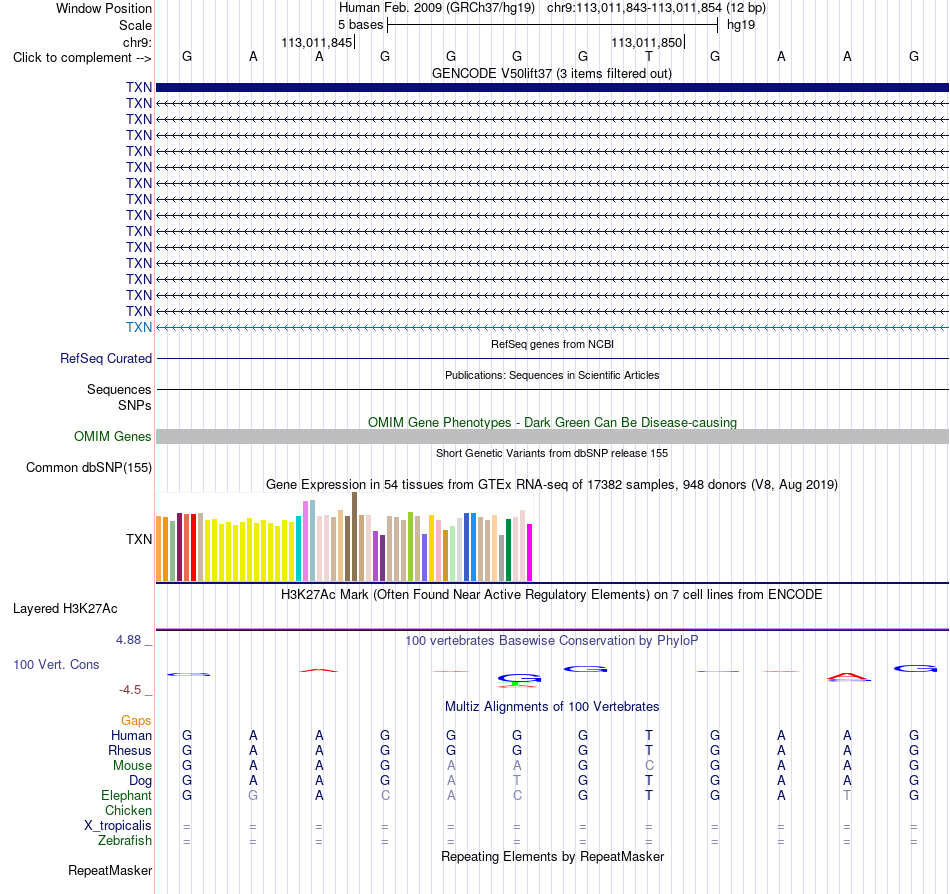Click the RepeatMasker track label
Viewport: 950px width, 894px height.
(x=110, y=870)
